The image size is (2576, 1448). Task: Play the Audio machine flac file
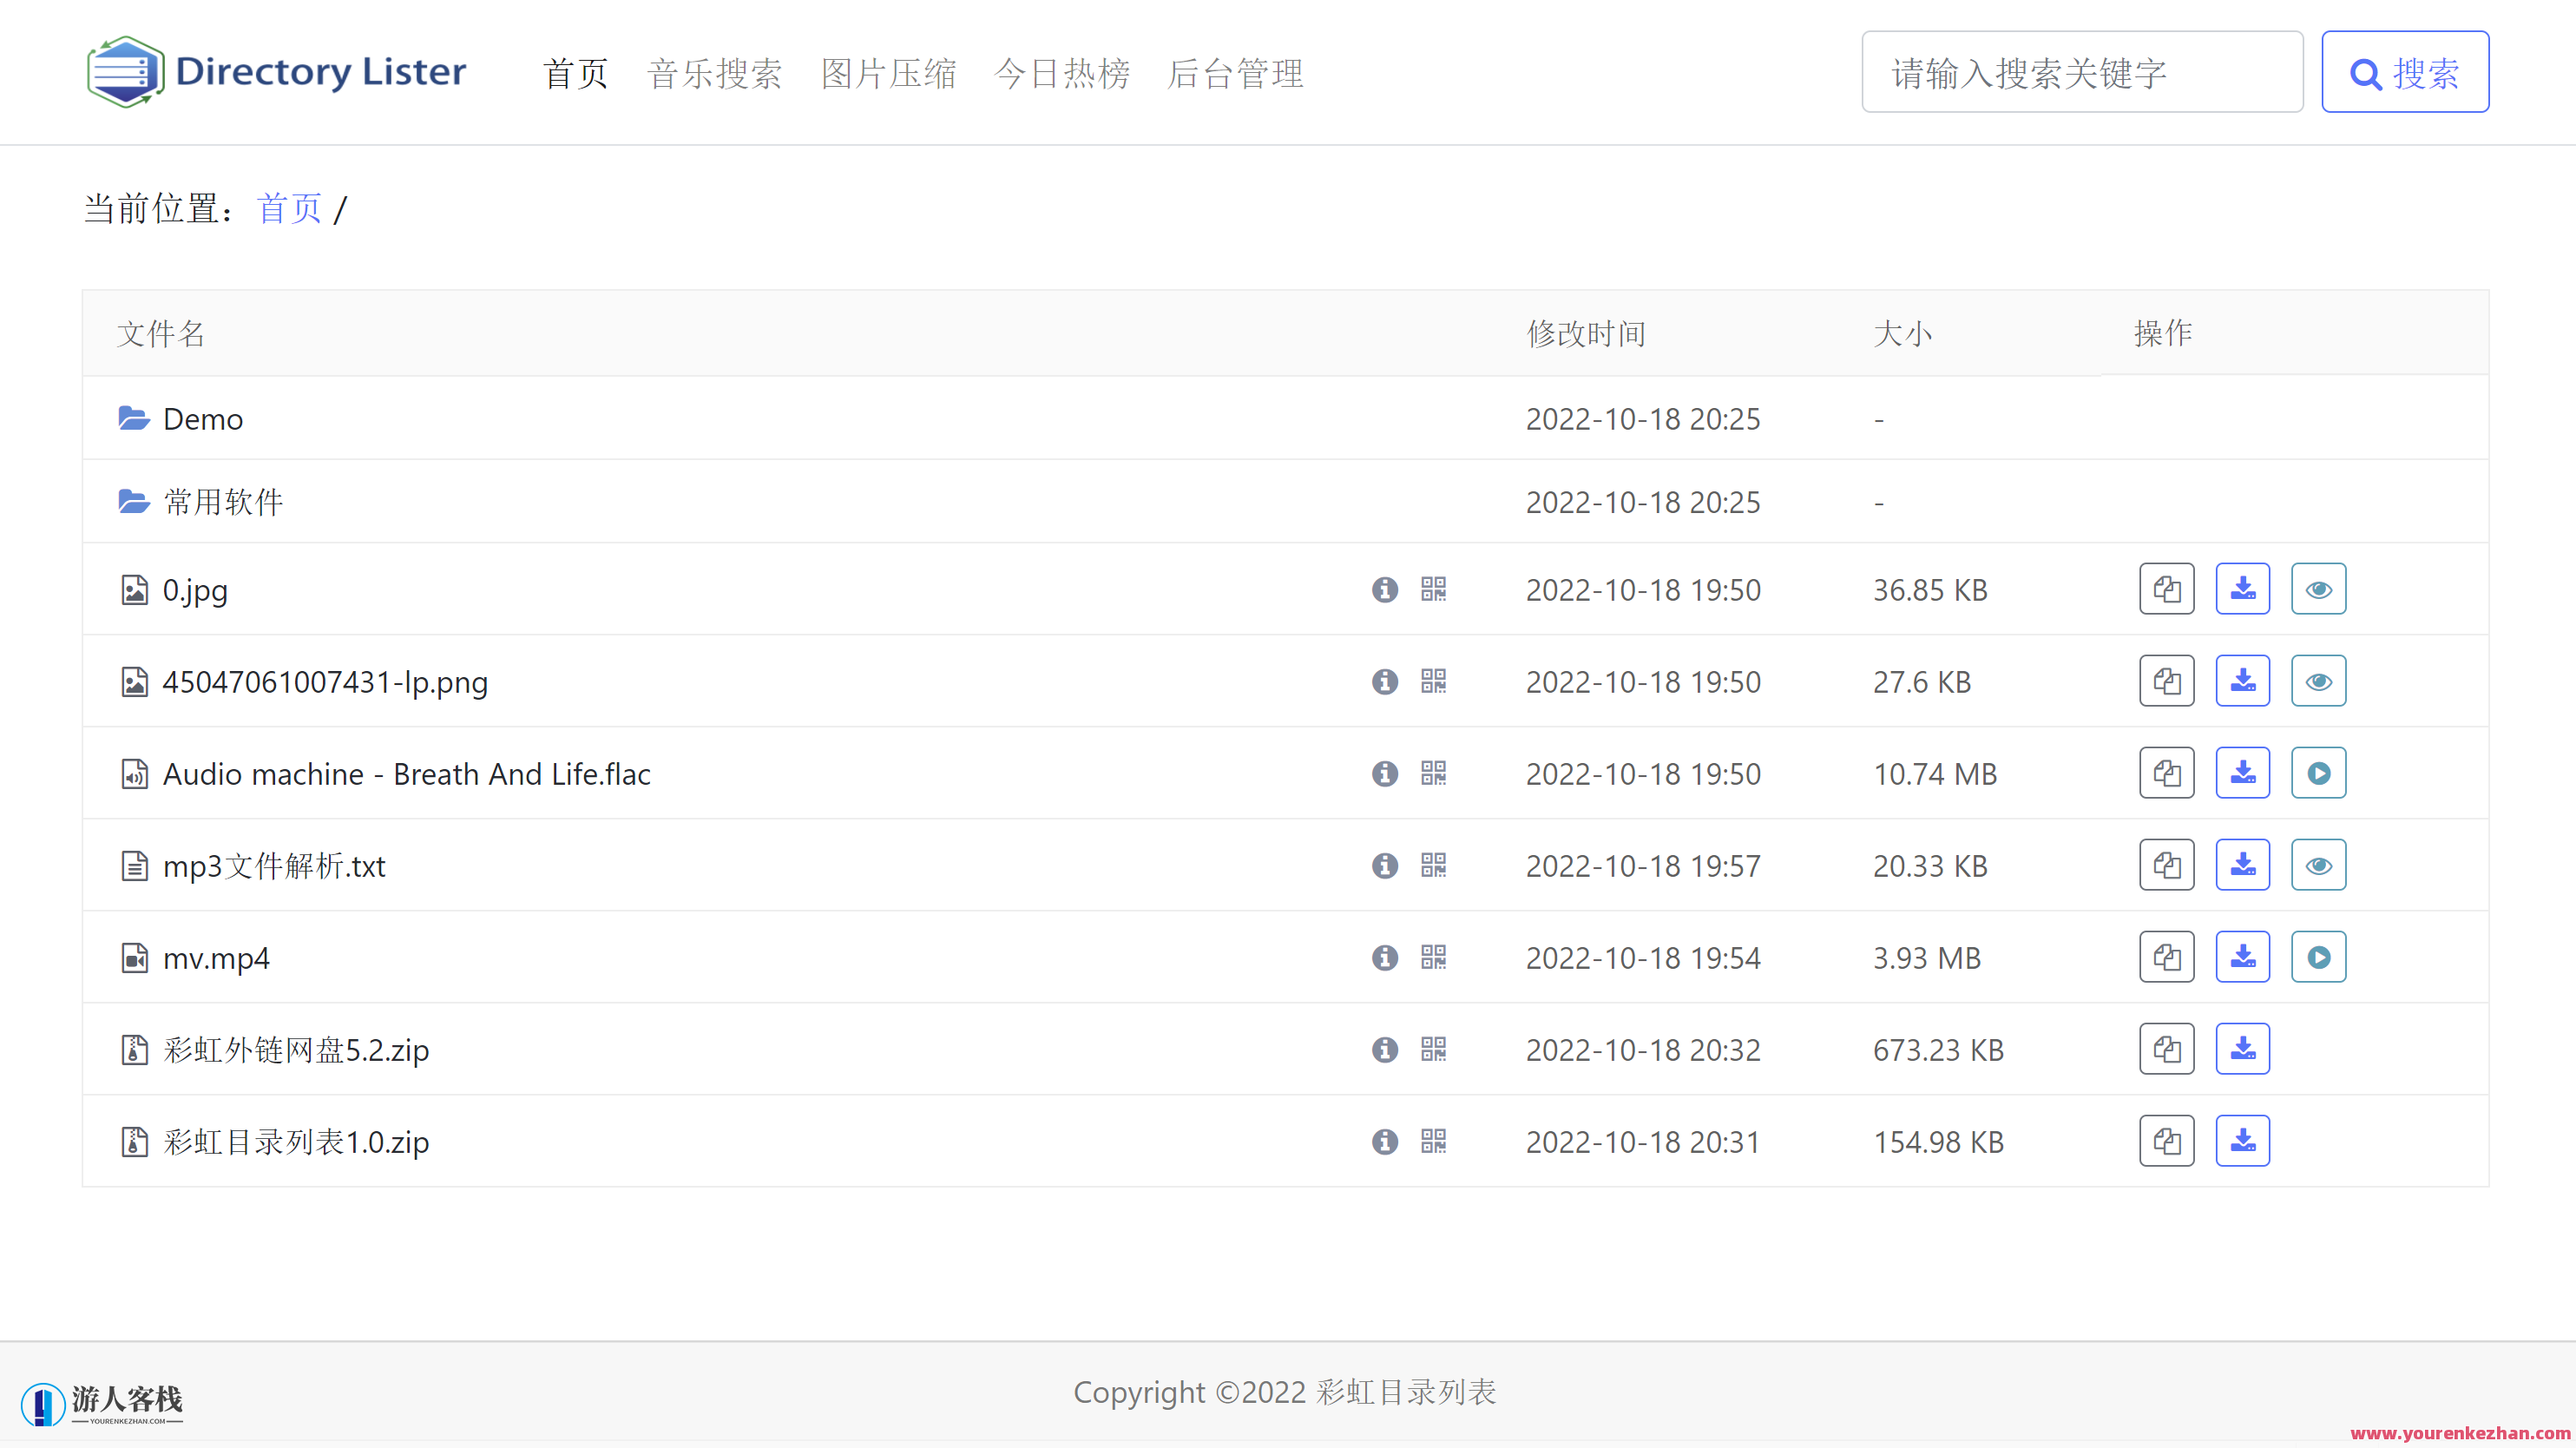point(2318,773)
